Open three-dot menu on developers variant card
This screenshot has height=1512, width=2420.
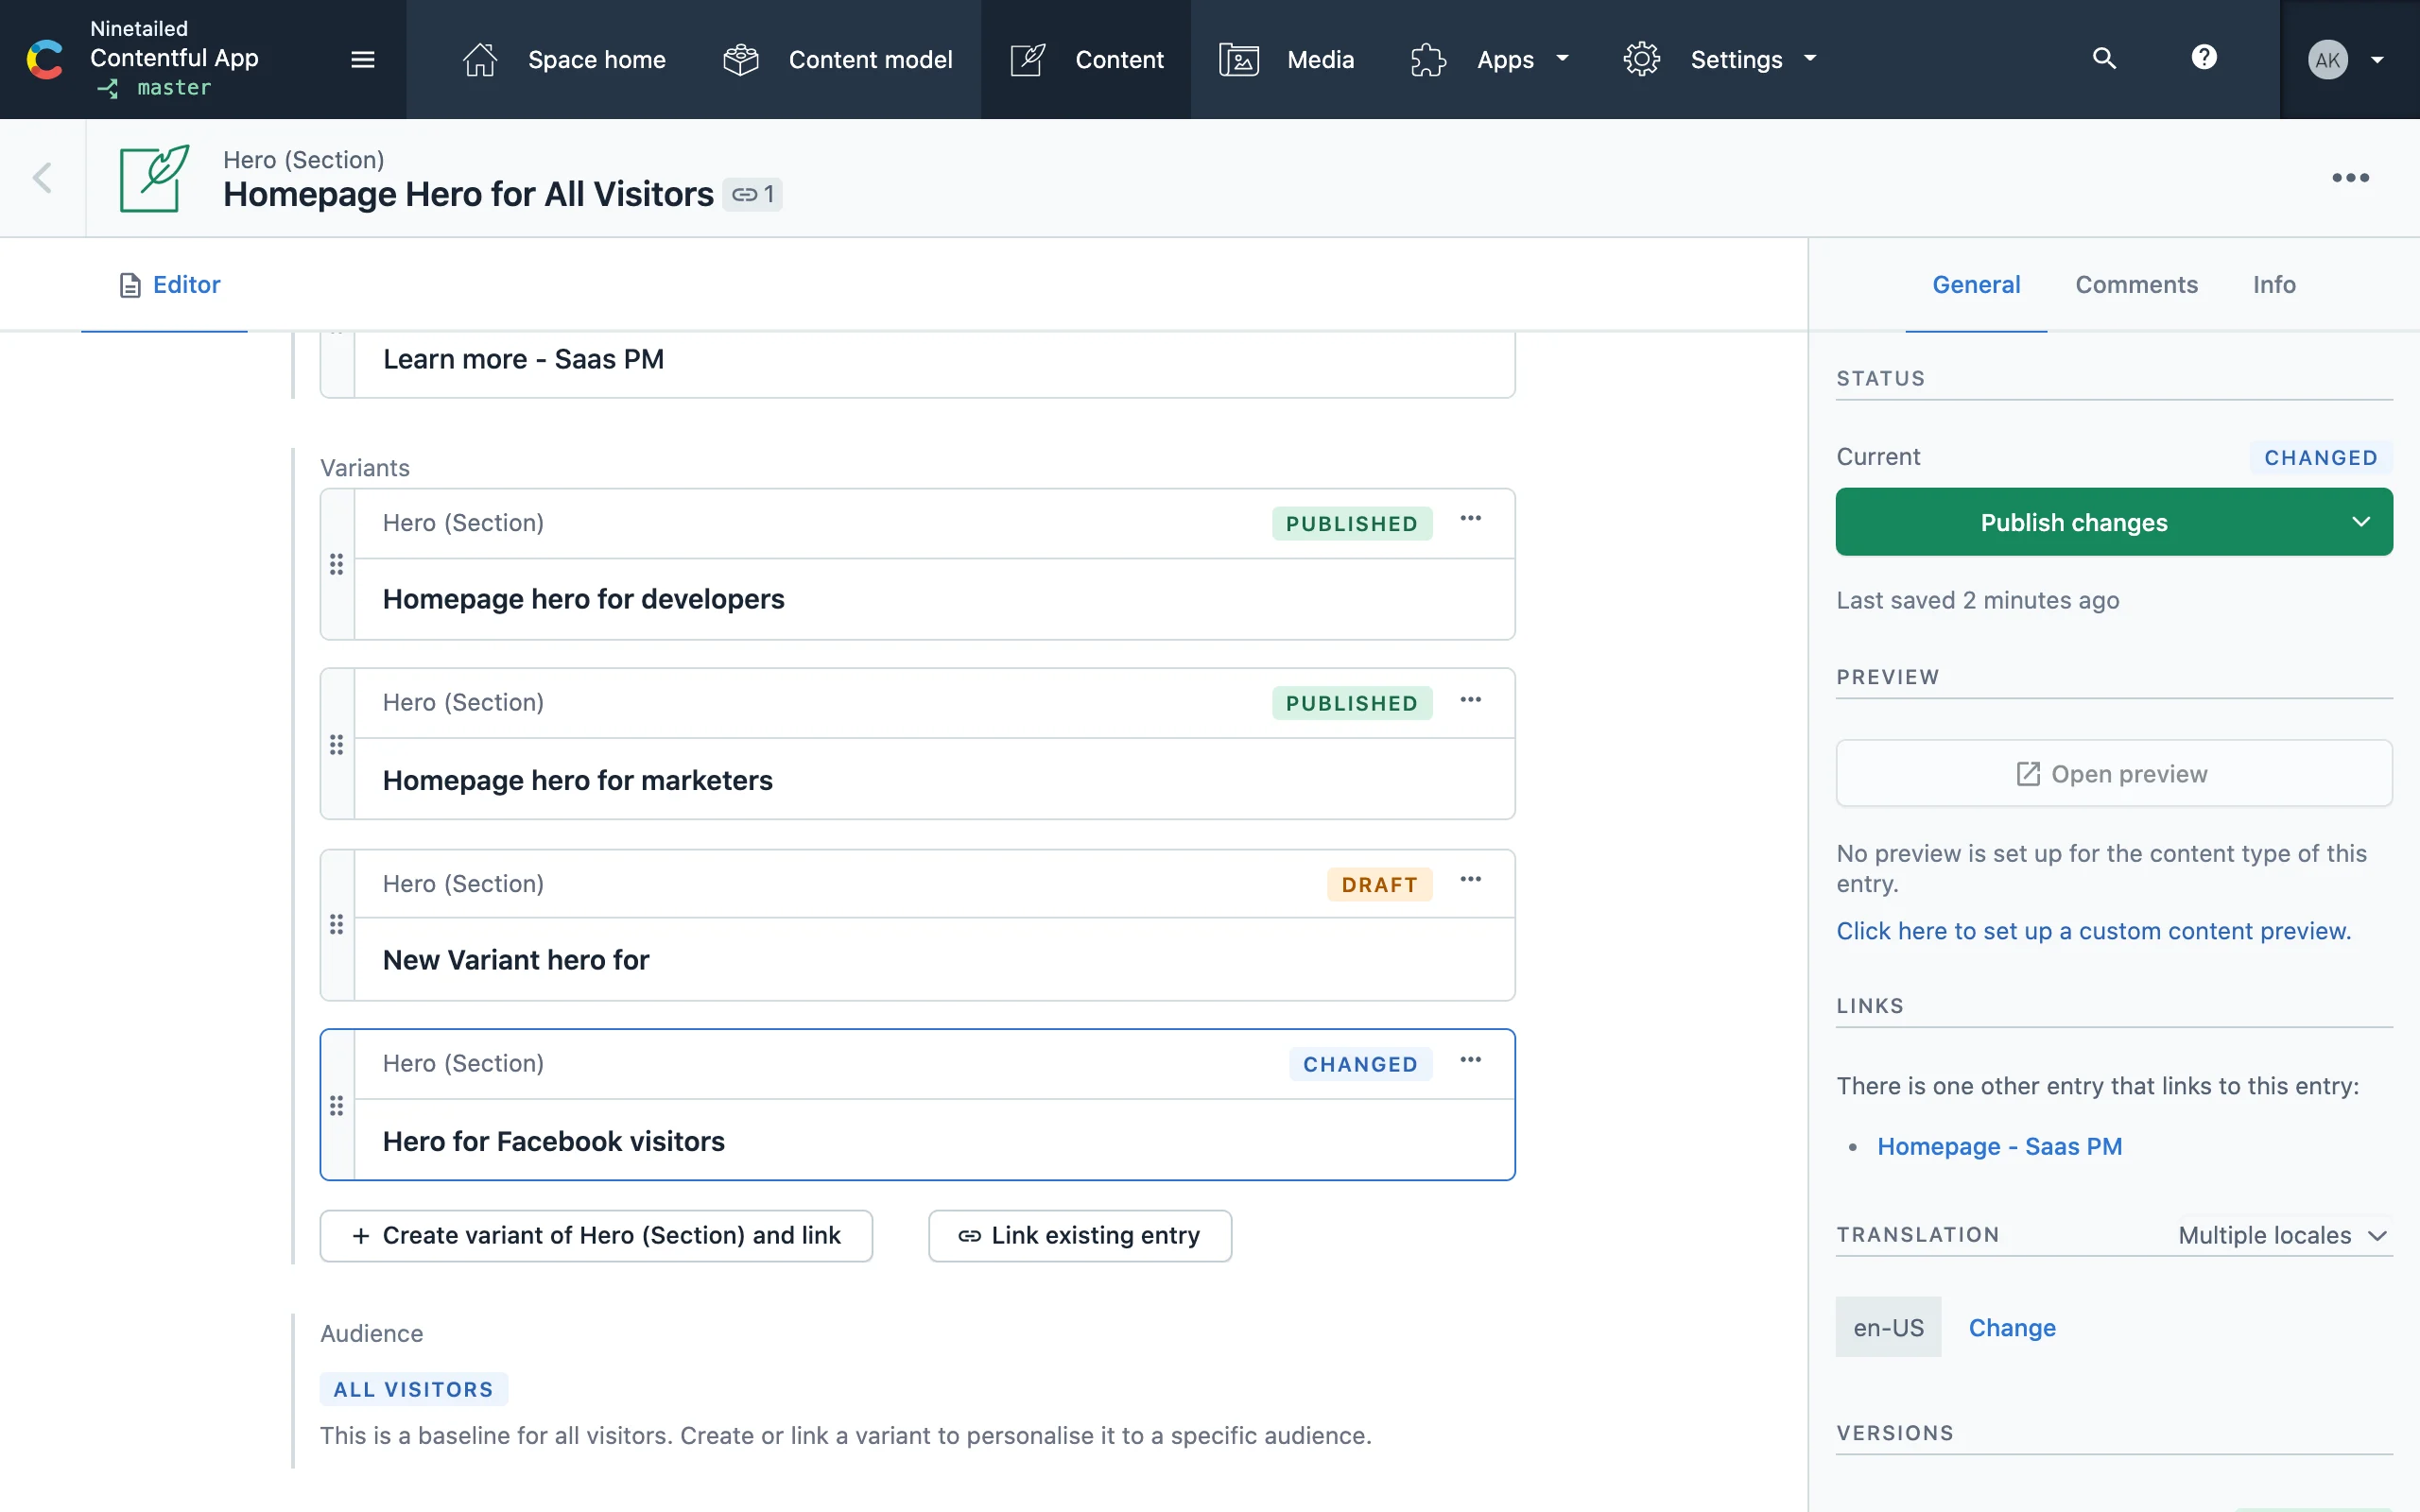click(1470, 519)
